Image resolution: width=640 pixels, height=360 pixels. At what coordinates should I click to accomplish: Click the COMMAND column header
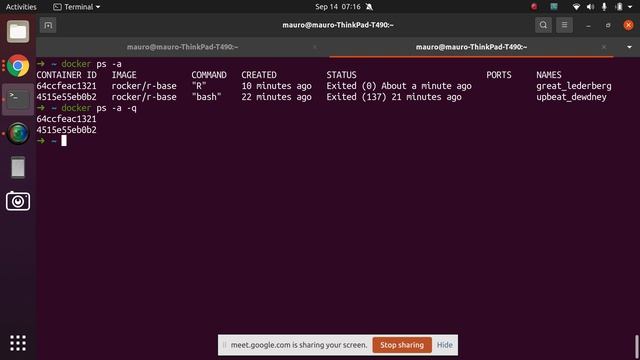(x=209, y=75)
